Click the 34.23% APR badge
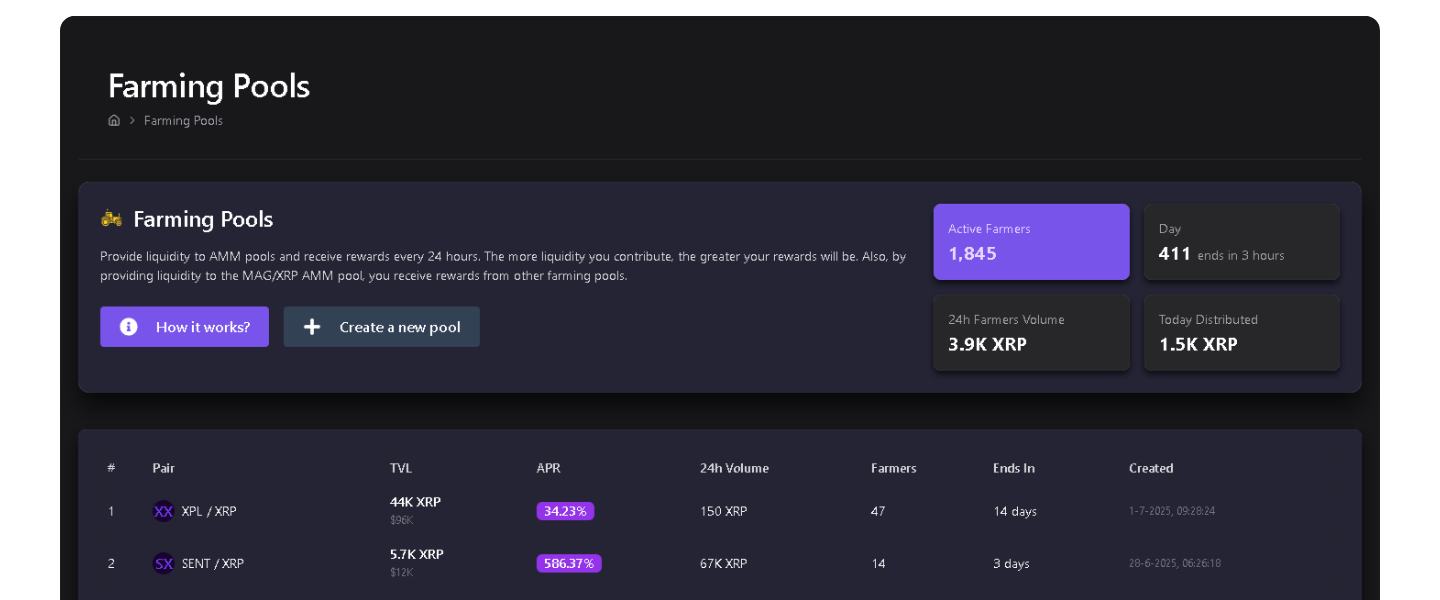Image resolution: width=1440 pixels, height=600 pixels. [x=566, y=511]
